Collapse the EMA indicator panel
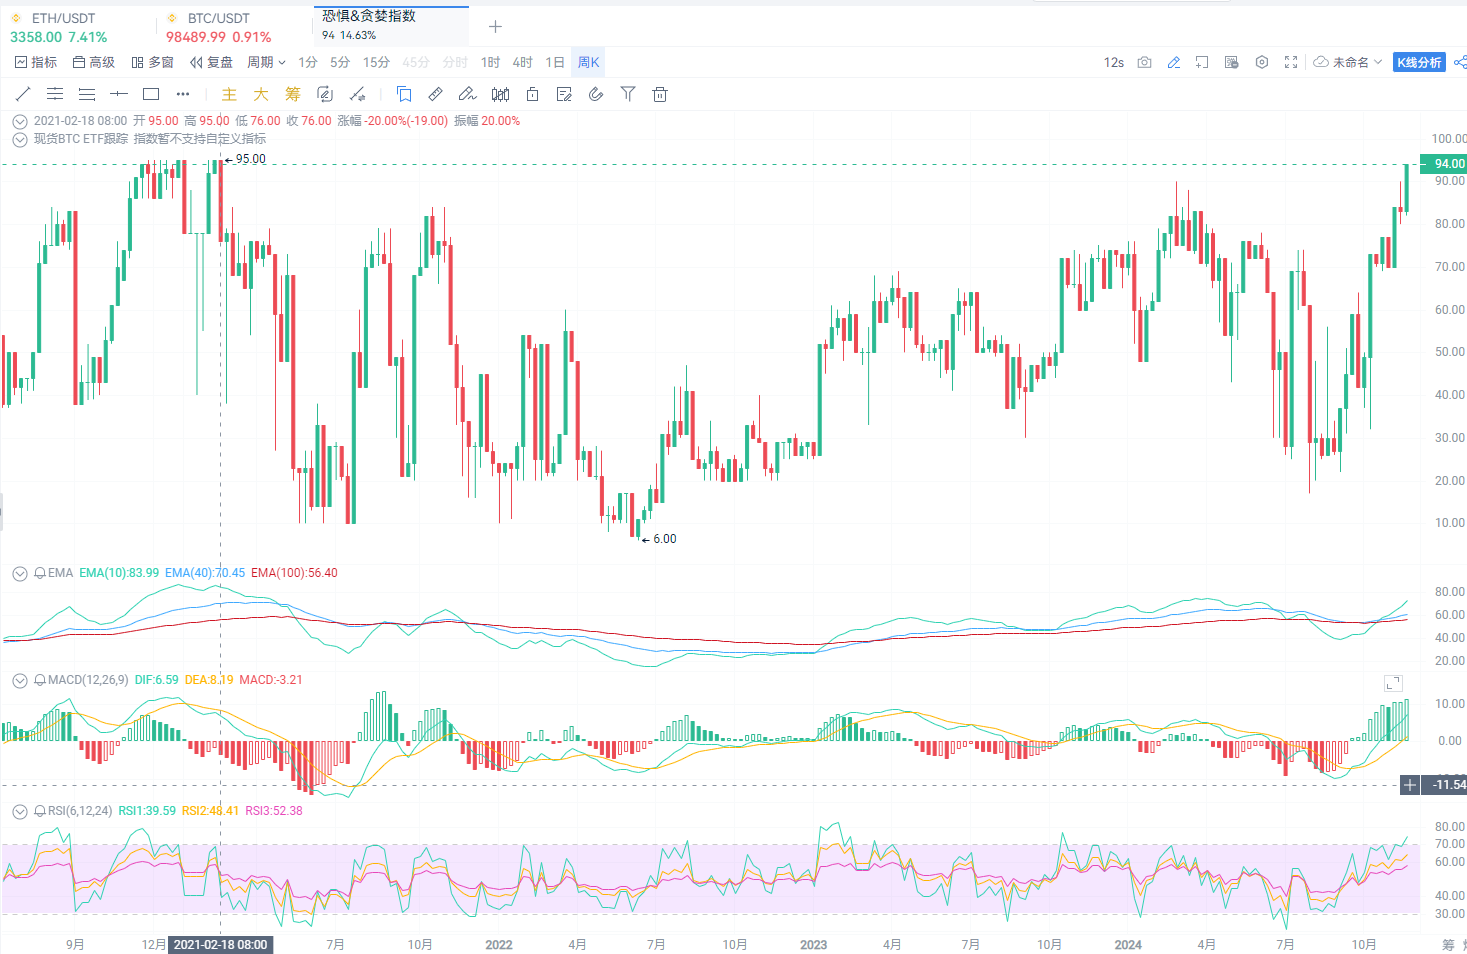This screenshot has width=1467, height=954. pyautogui.click(x=19, y=573)
